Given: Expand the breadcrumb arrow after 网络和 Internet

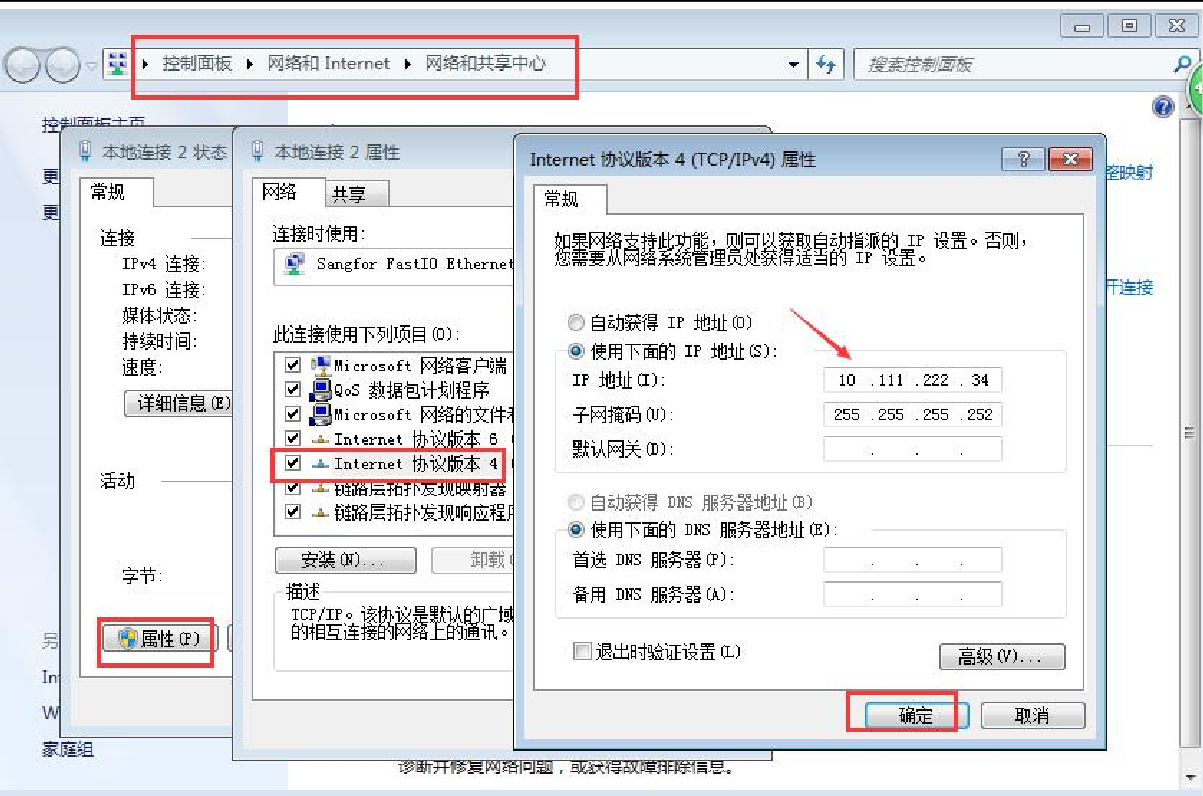Looking at the screenshot, I should tap(408, 64).
